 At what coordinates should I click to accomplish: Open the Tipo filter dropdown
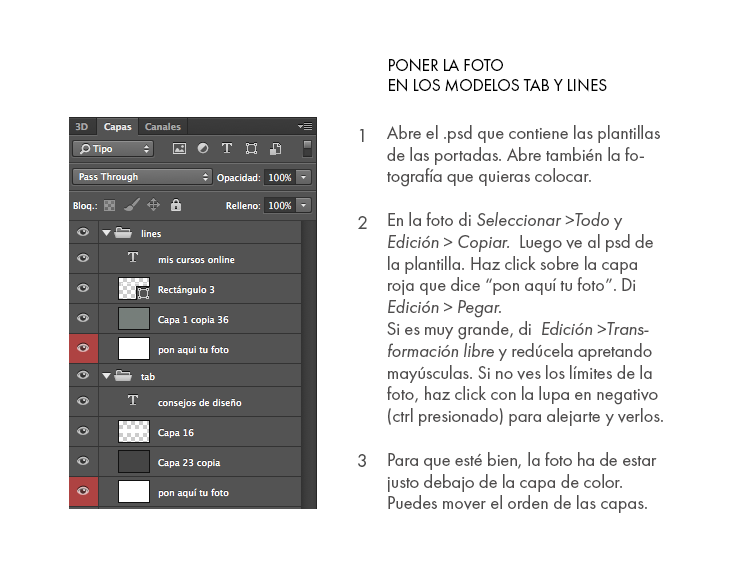point(113,149)
